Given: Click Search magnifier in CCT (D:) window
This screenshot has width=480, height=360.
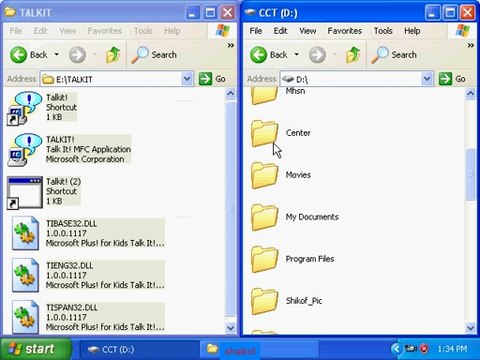Looking at the screenshot, I should (x=379, y=55).
